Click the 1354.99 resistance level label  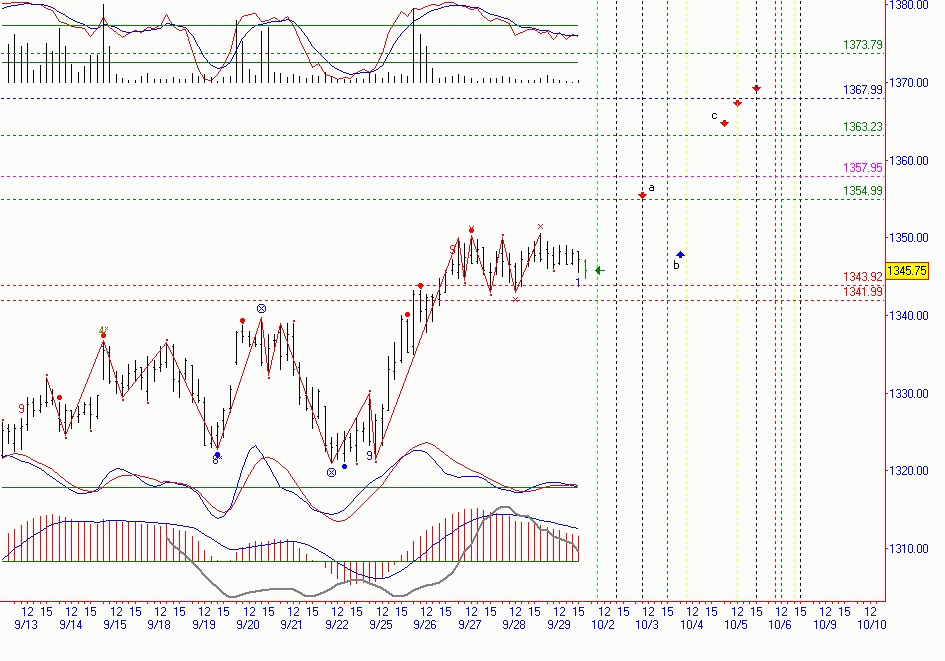tap(862, 191)
